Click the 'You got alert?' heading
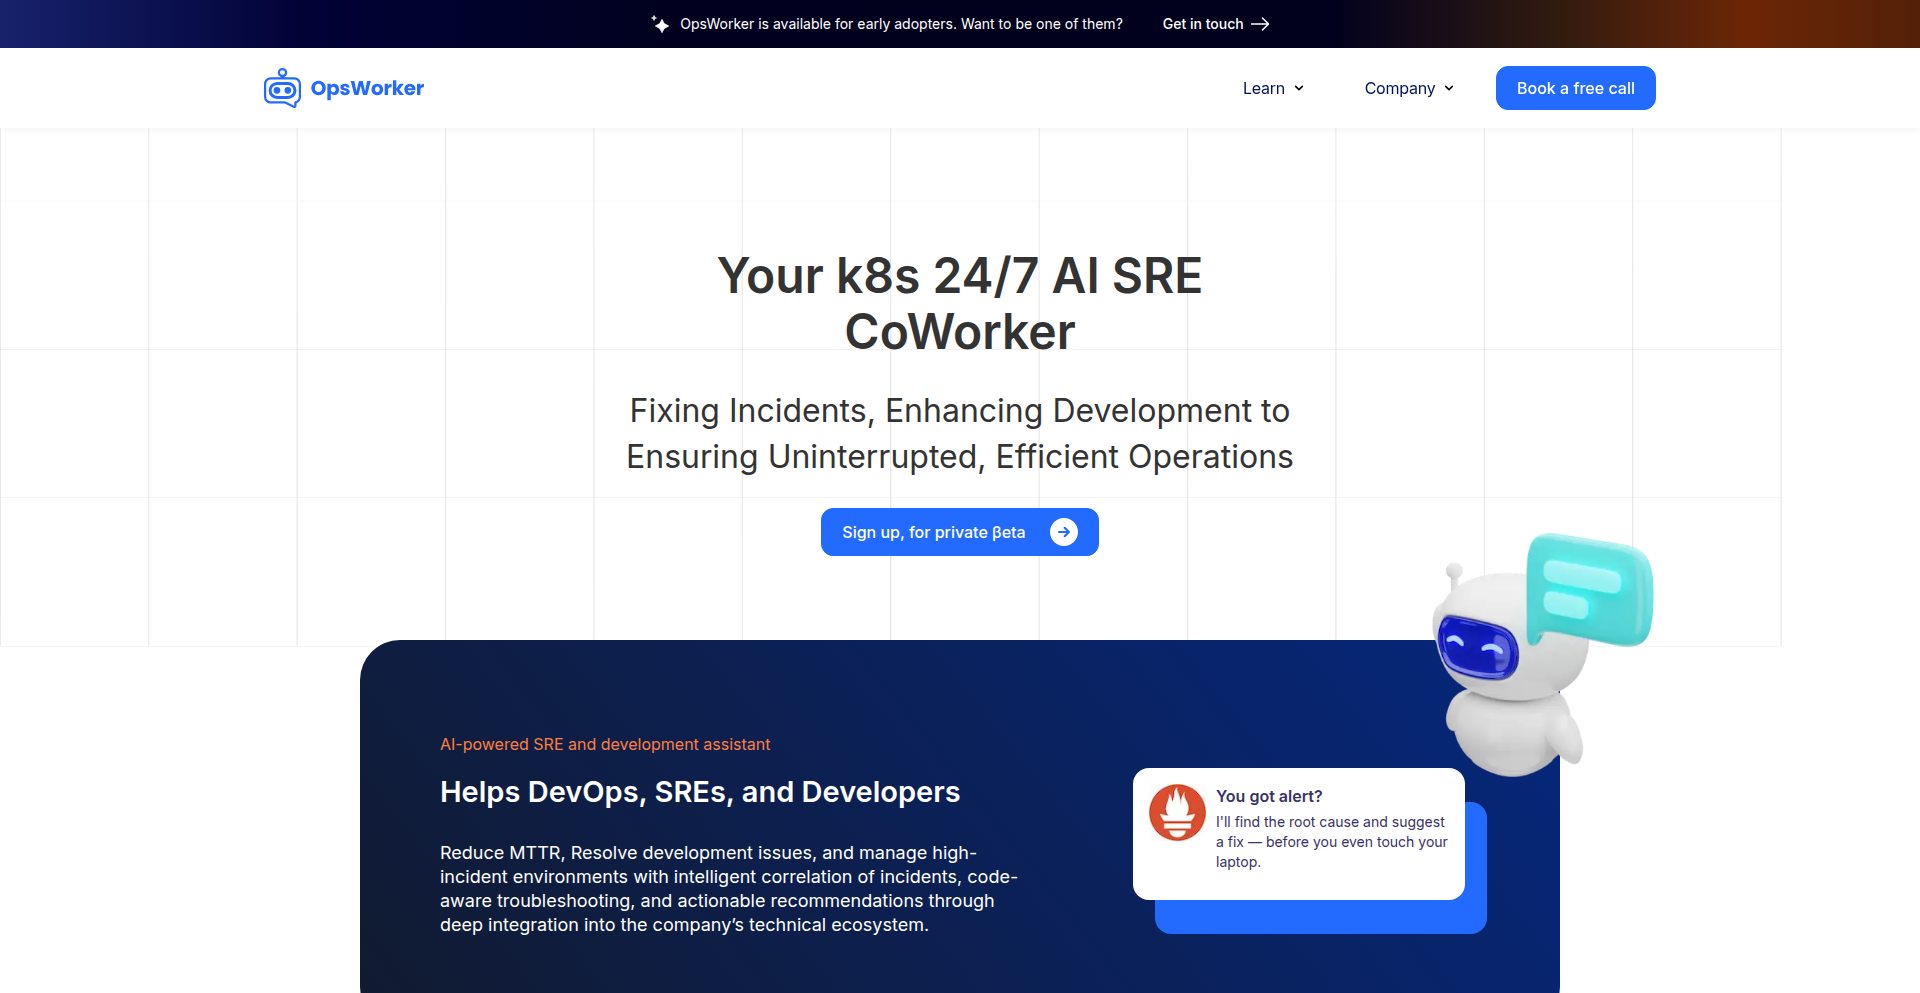Screen dimensions: 1920x993 pyautogui.click(x=1269, y=796)
